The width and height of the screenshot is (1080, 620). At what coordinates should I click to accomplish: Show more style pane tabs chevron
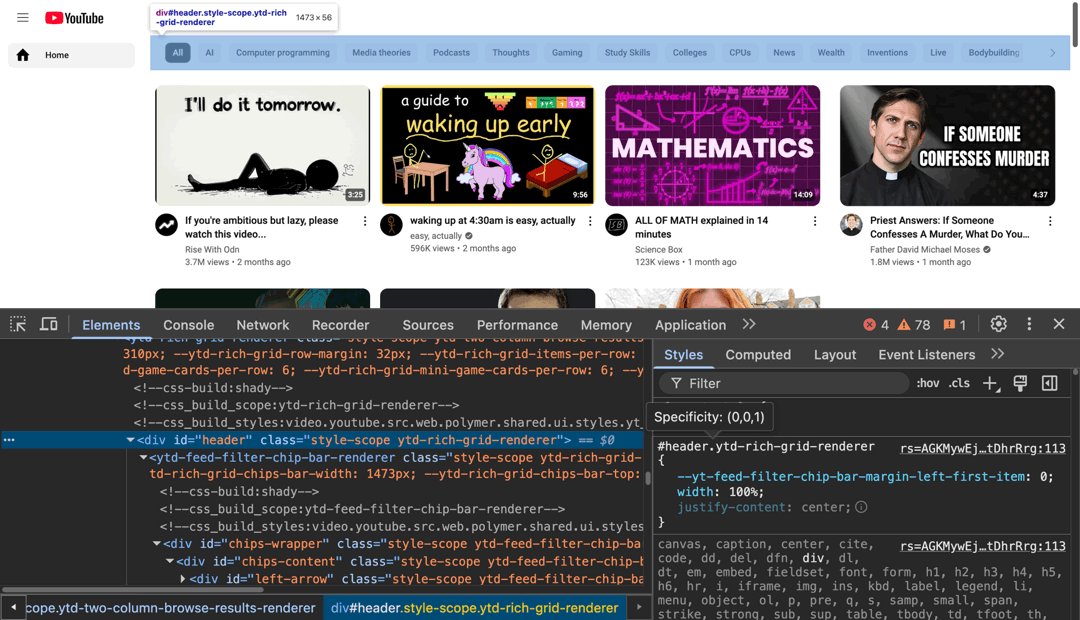point(997,354)
